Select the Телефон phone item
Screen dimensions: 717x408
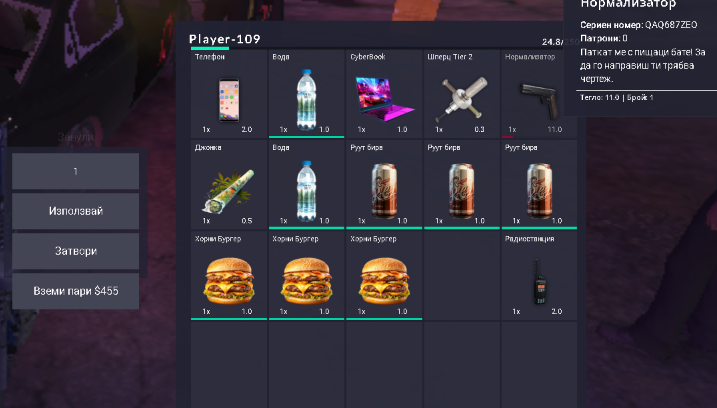pos(229,94)
